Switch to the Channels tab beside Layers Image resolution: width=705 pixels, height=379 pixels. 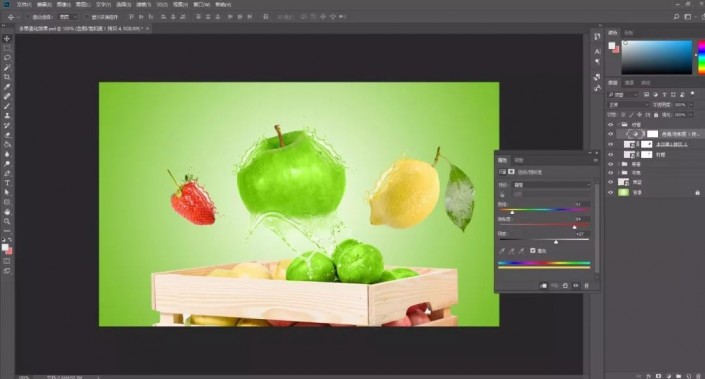pos(629,83)
